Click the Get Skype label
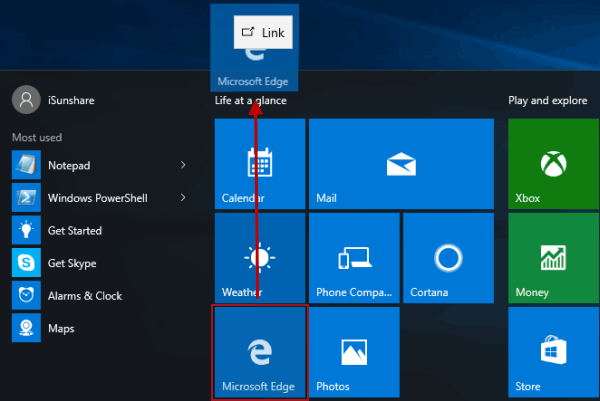The image size is (600, 401). click(x=72, y=263)
